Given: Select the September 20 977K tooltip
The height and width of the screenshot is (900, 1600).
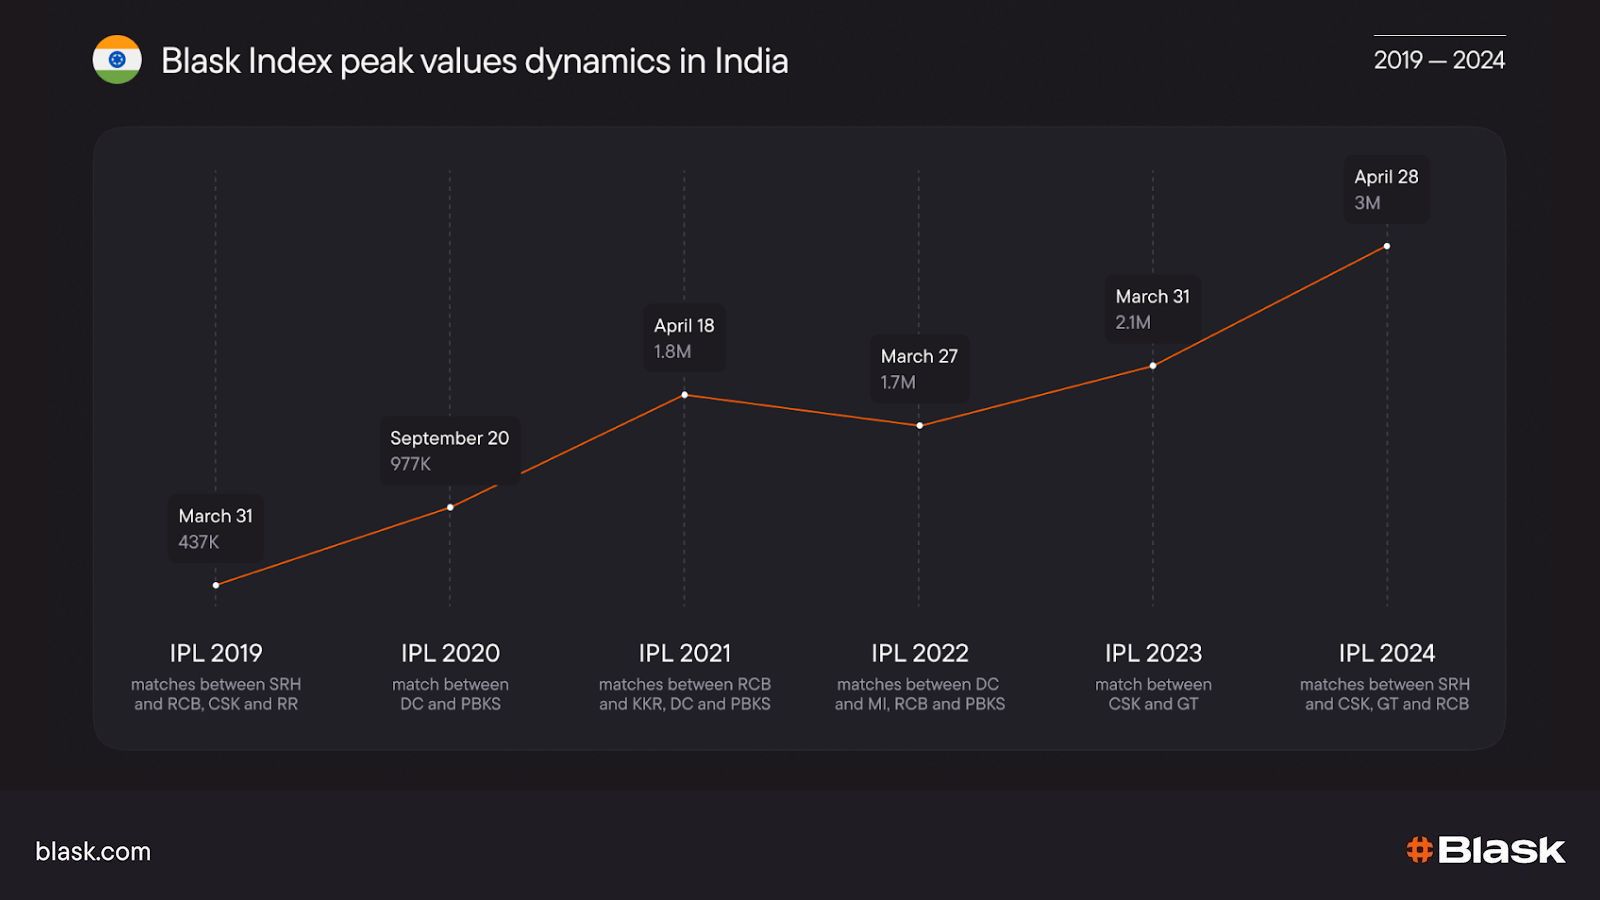Looking at the screenshot, I should tap(449, 450).
